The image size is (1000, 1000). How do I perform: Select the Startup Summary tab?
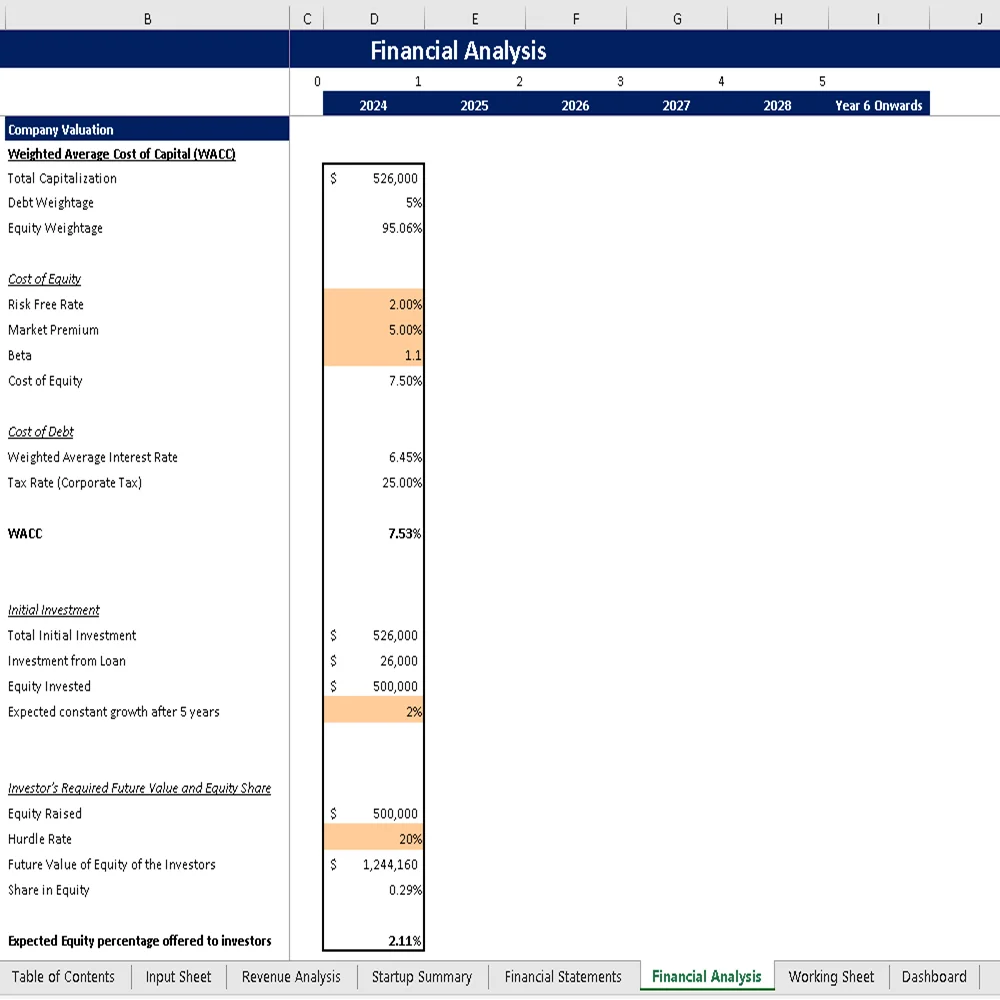(x=422, y=977)
